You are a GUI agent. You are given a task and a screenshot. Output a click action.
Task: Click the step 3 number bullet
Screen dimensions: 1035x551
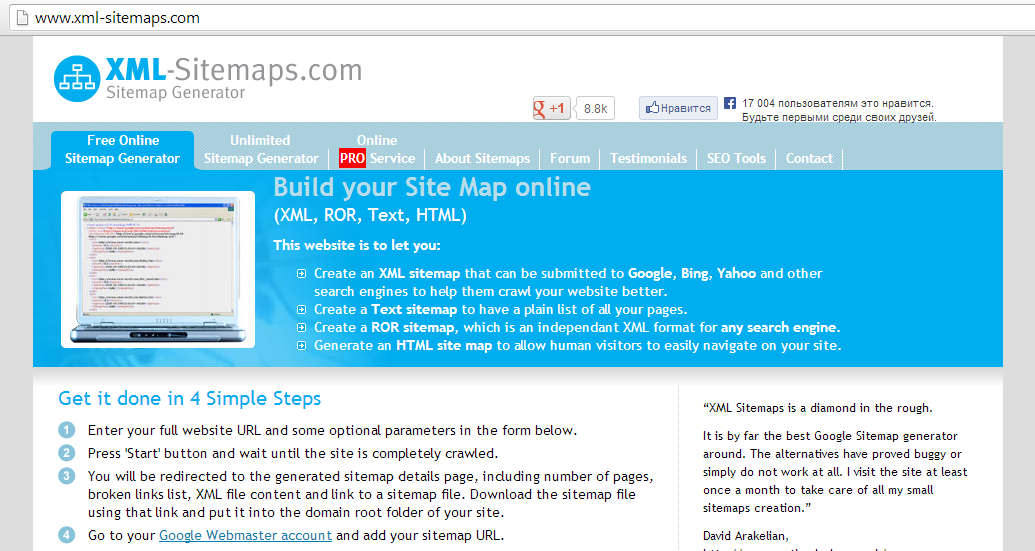pos(67,476)
